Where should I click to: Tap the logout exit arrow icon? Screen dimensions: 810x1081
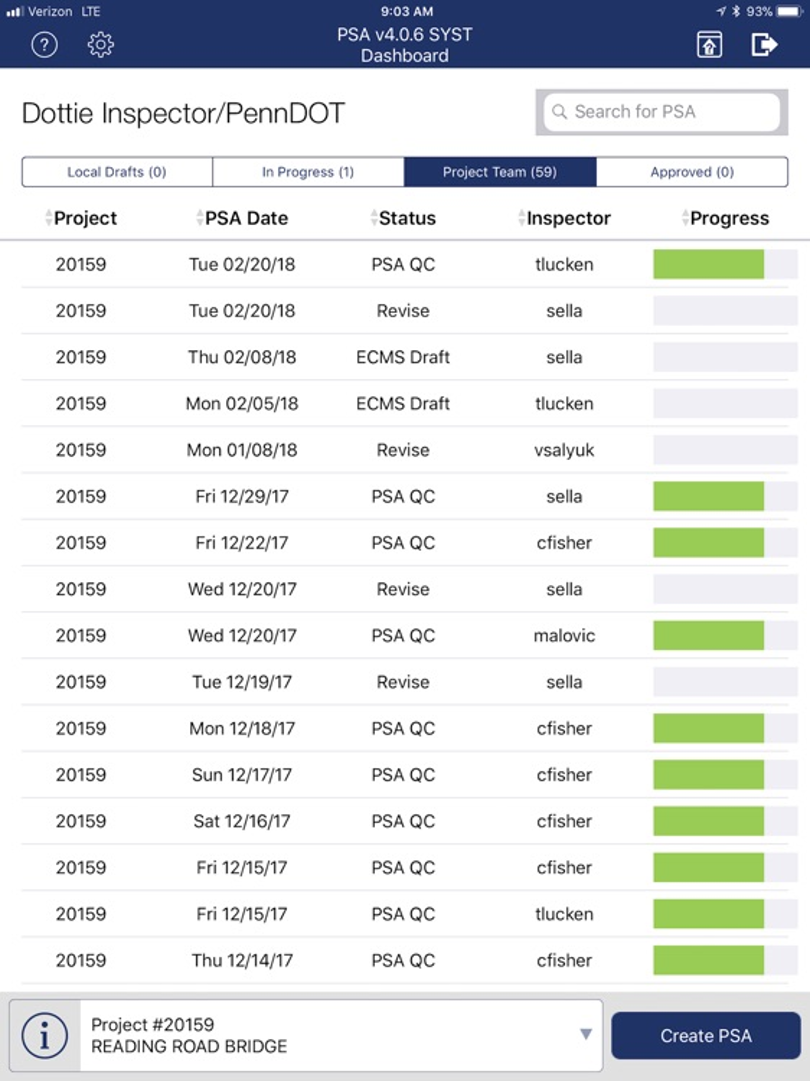(x=764, y=46)
